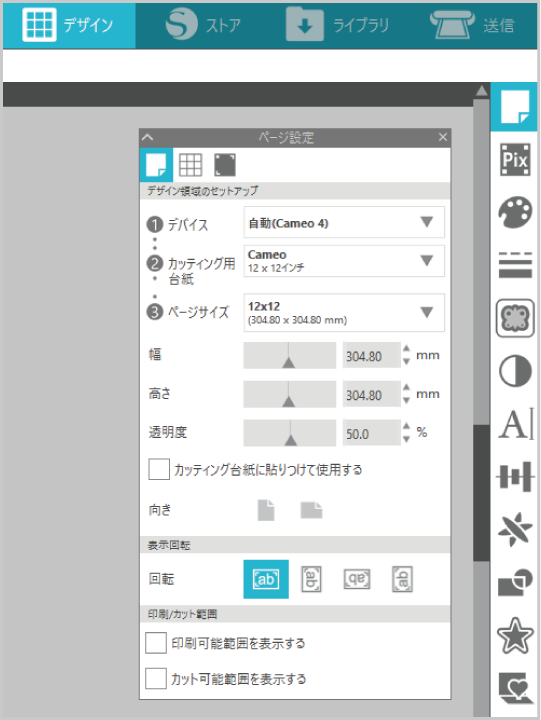Close the ページ設定 panel

[x=443, y=137]
